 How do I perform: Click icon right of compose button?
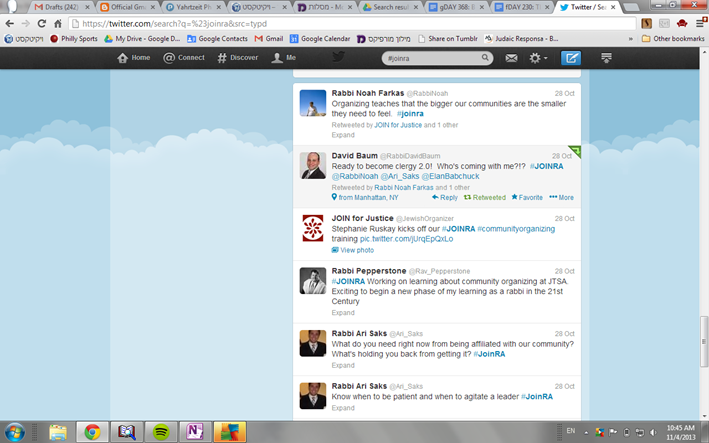[606, 57]
